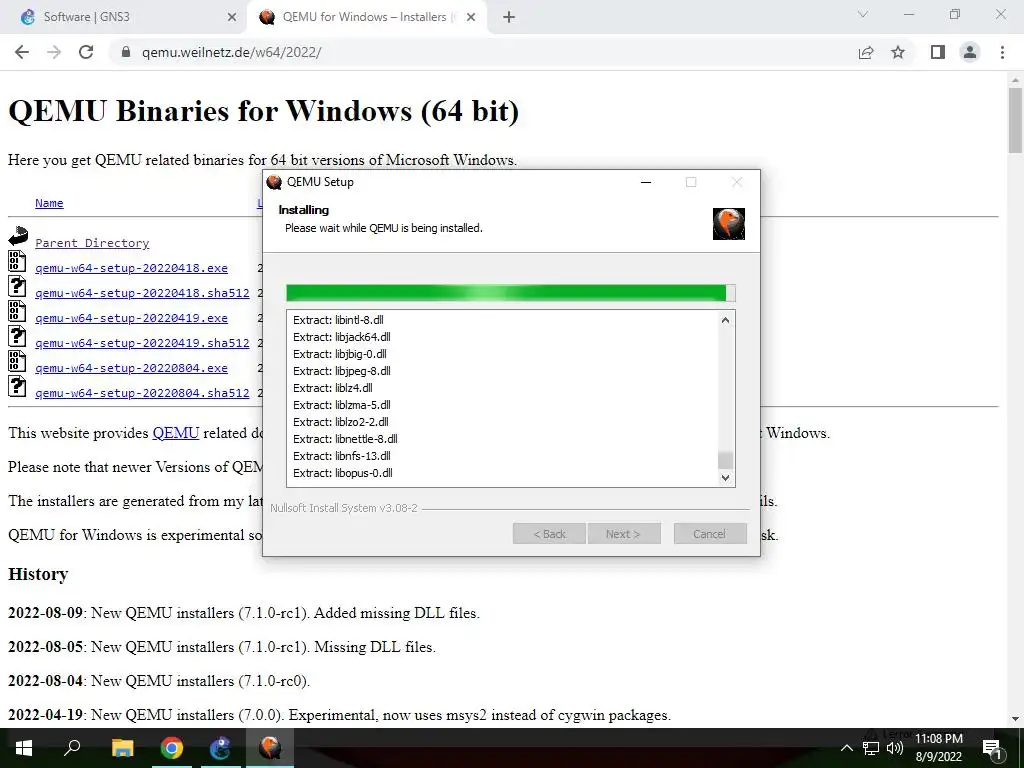This screenshot has height=768, width=1024.
Task: Minimize the QEMU Setup installer window
Action: pyautogui.click(x=646, y=182)
